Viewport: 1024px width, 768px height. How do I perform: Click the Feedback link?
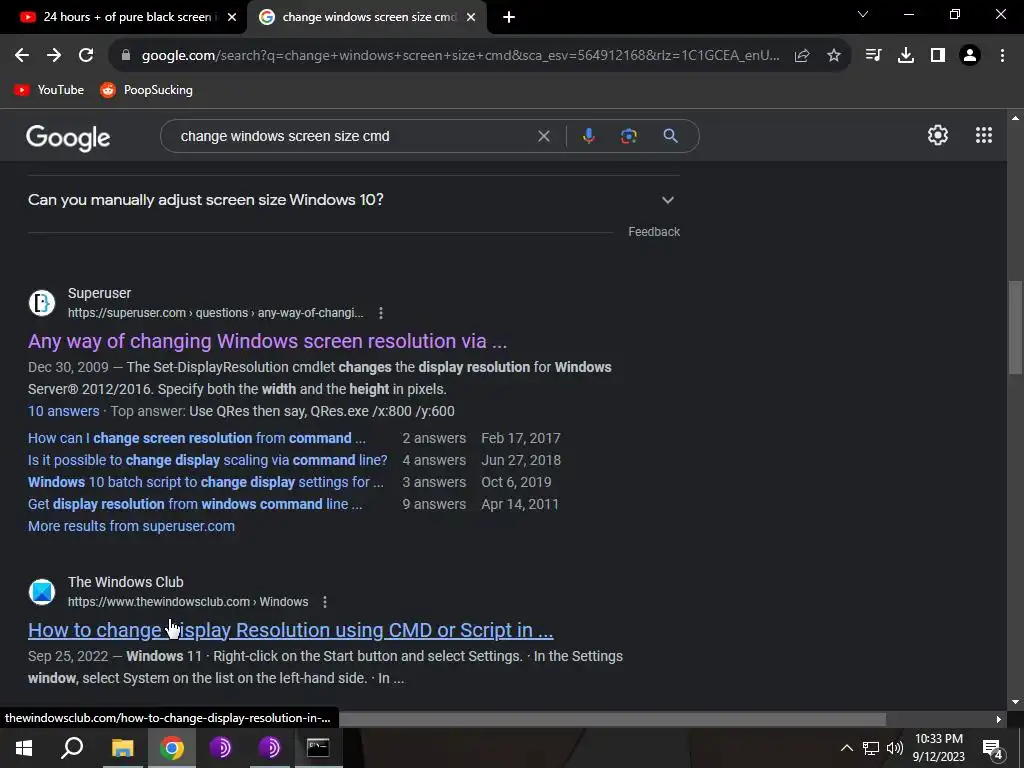(x=654, y=232)
